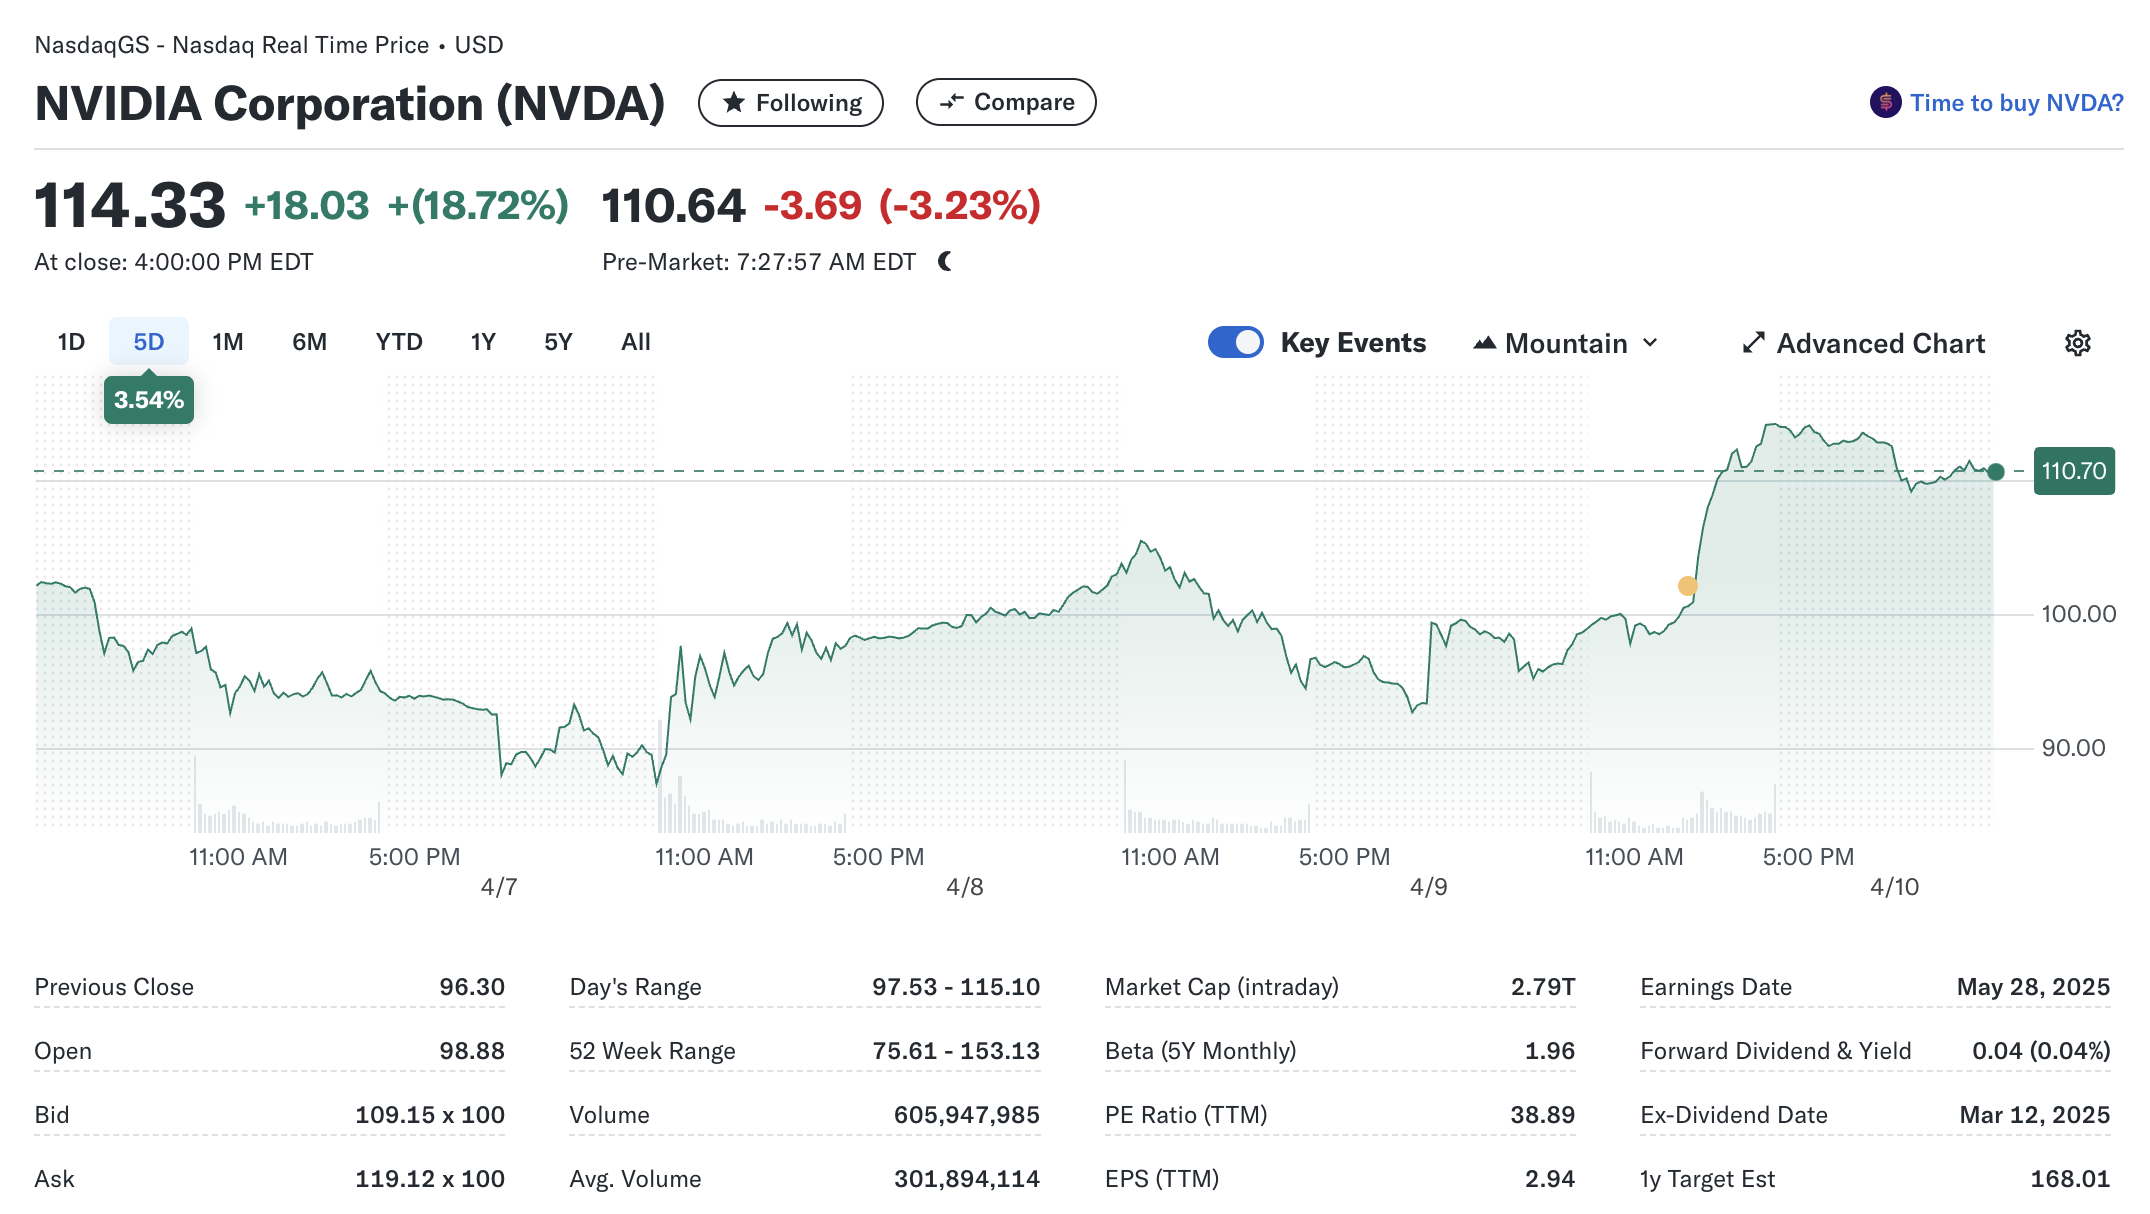
Task: Switch to the 1M range tab
Action: (x=228, y=342)
